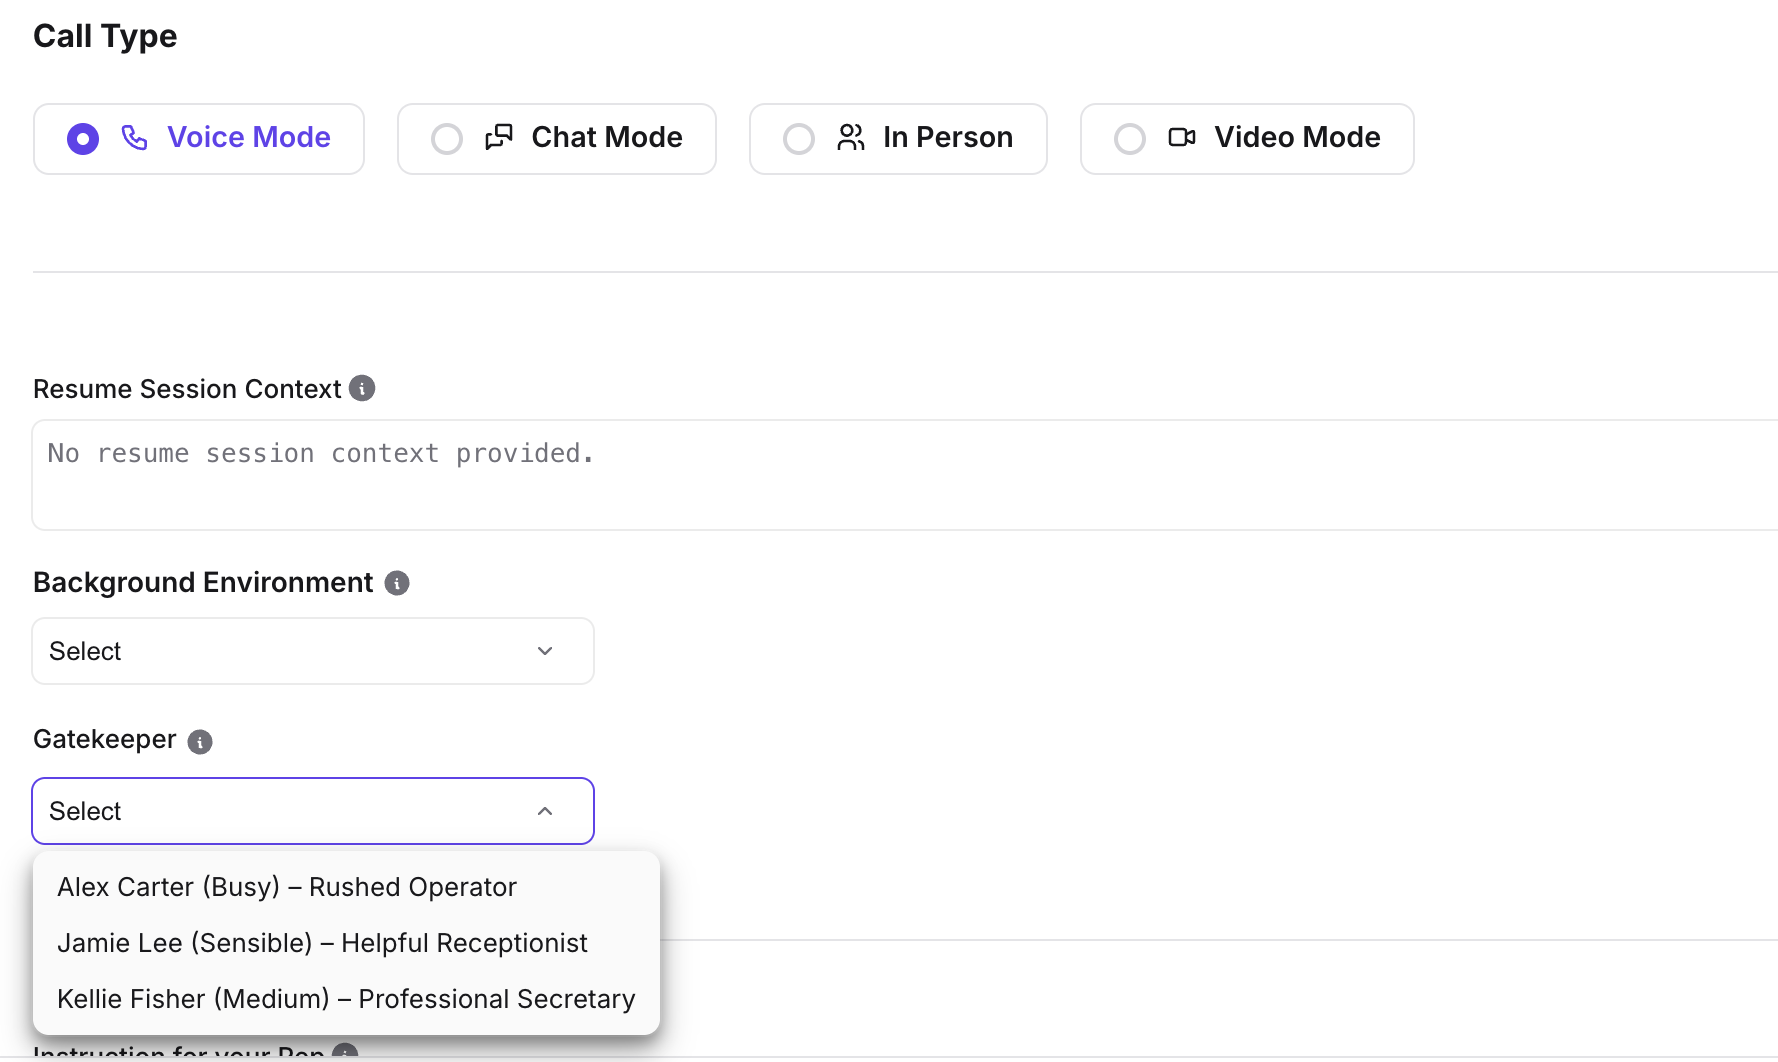
Task: Click the Background Environment chevron arrow
Action: (x=545, y=651)
